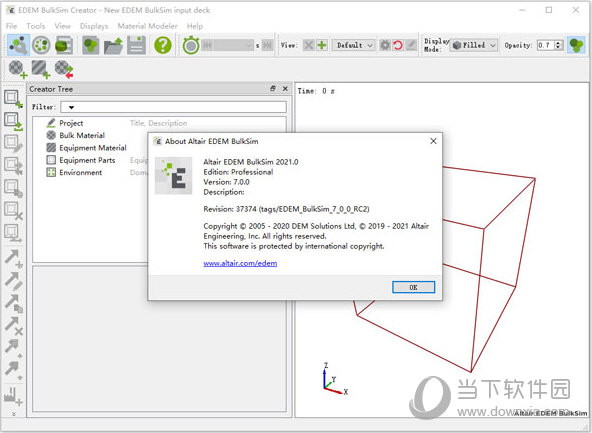
Task: Click the 'Time: 0 s' label in the viewer
Action: pos(316,91)
